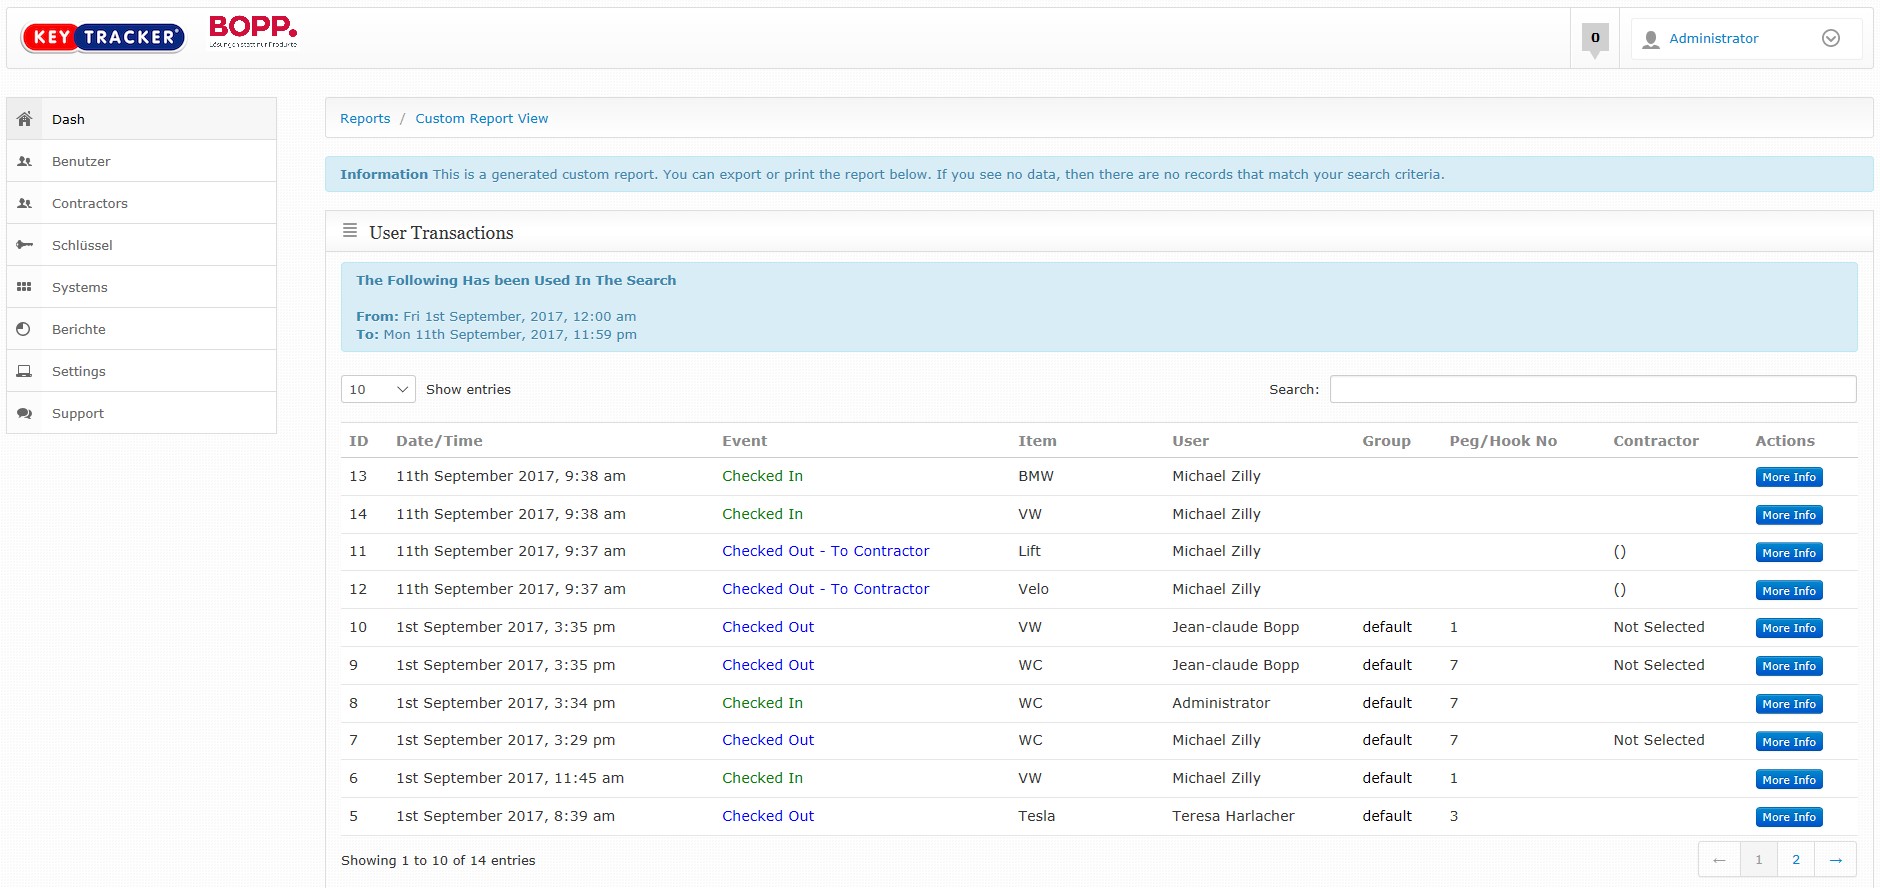Focus the table Search field
The width and height of the screenshot is (1880, 888).
click(x=1593, y=389)
